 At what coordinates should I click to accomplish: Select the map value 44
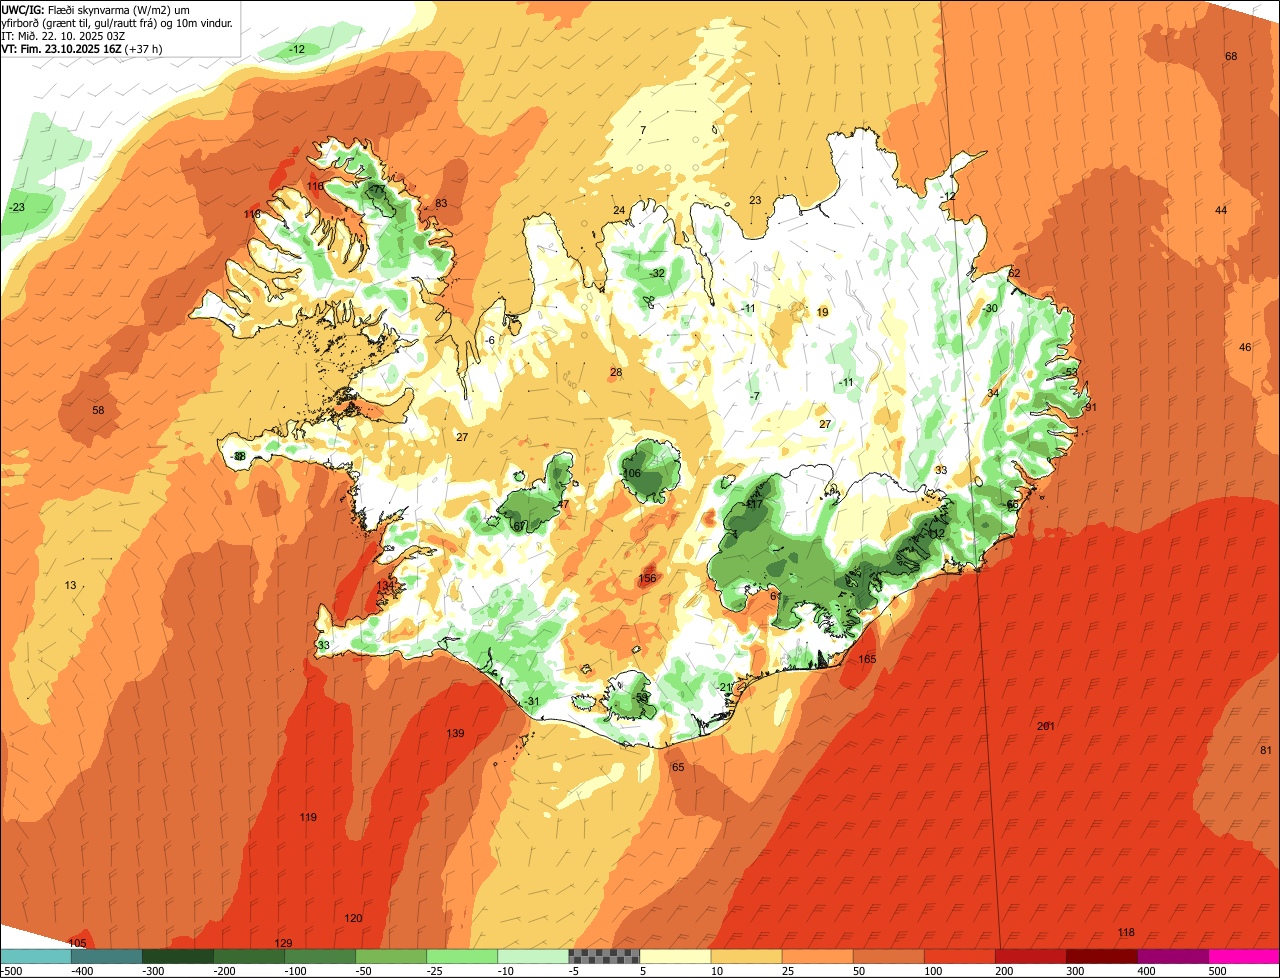point(1221,210)
